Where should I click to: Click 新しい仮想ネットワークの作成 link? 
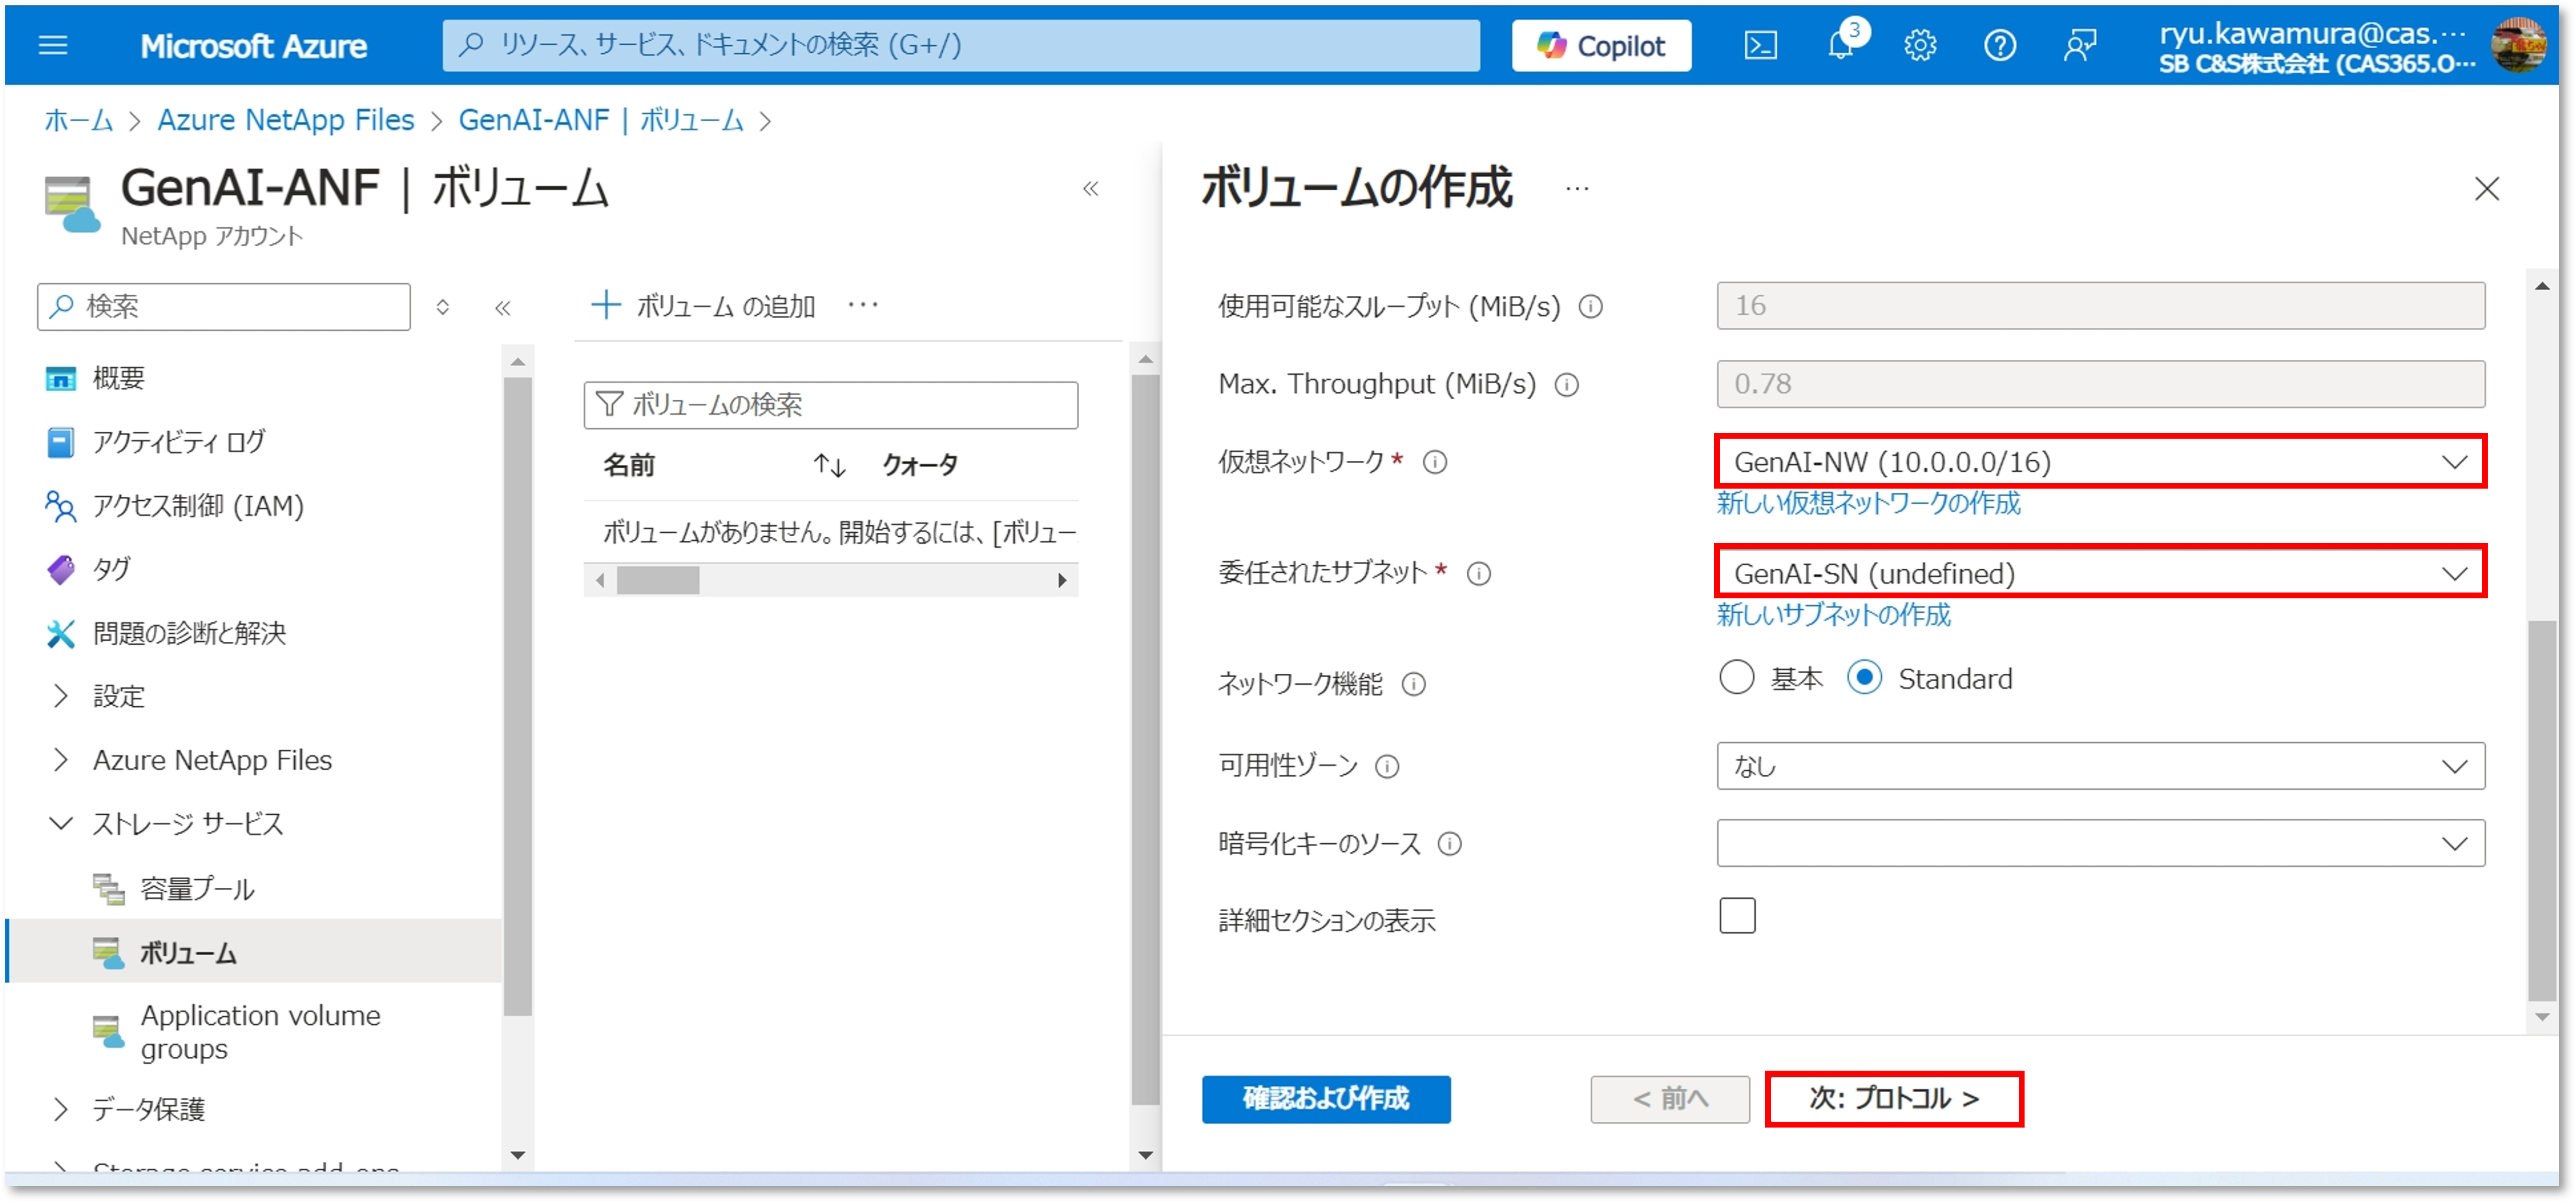pos(1868,503)
